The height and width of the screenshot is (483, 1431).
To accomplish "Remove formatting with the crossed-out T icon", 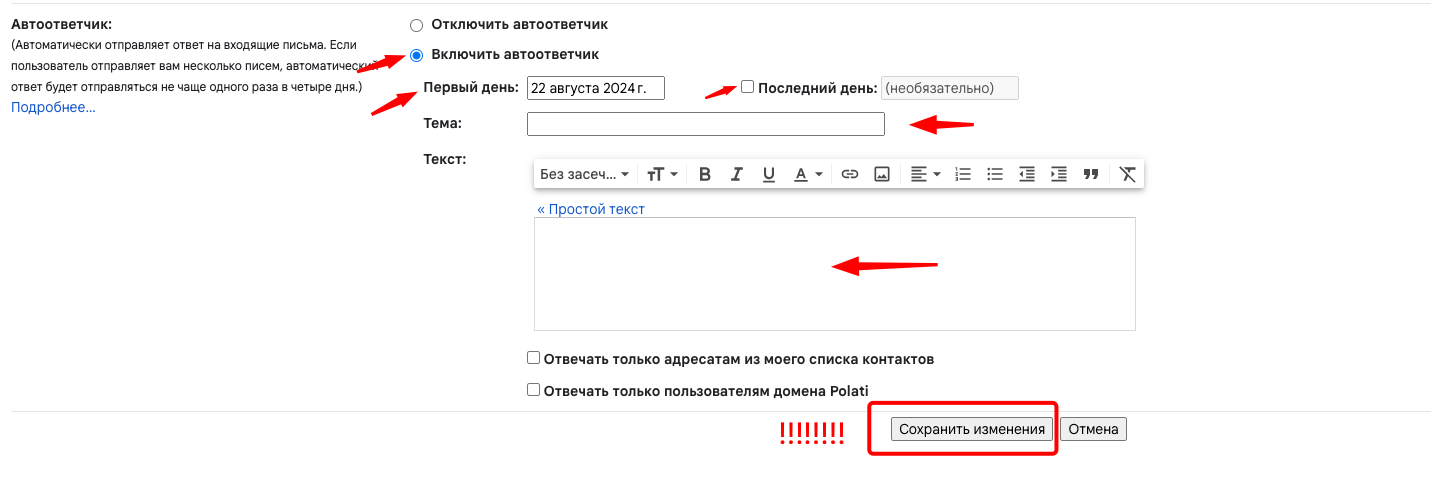I will [x=1128, y=174].
